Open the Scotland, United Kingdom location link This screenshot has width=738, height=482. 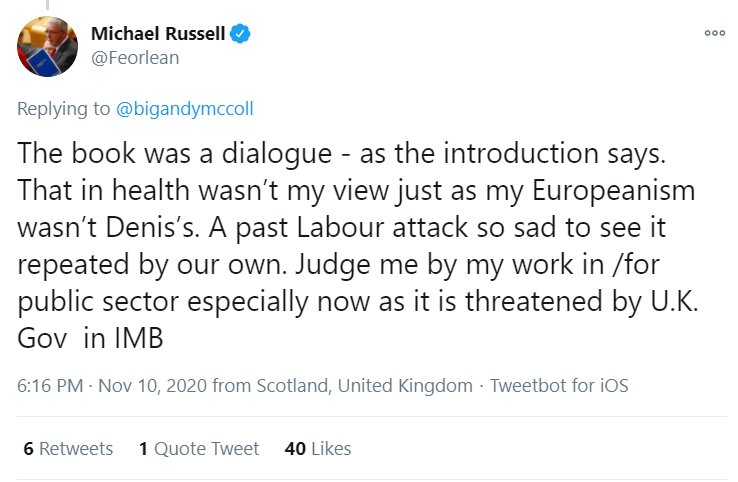[364, 386]
